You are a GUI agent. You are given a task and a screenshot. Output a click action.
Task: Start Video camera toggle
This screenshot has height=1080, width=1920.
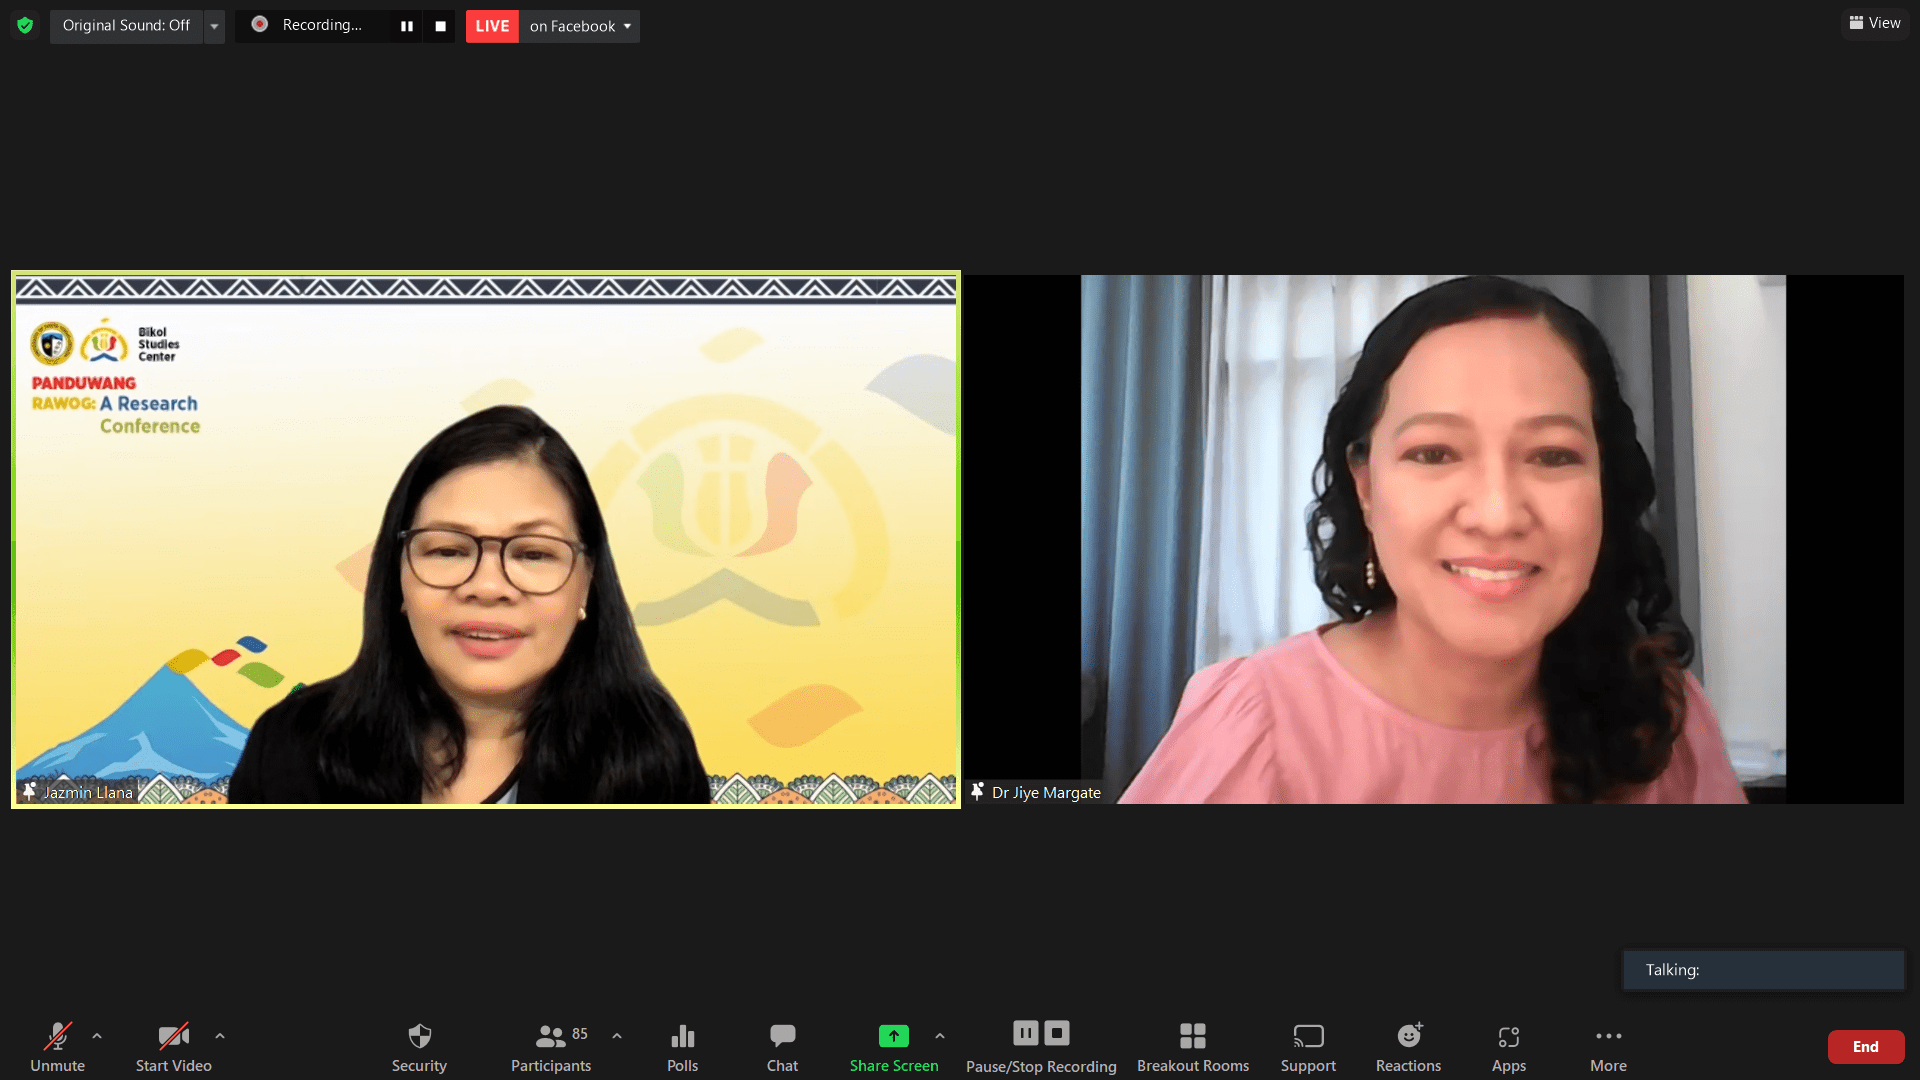tap(173, 1046)
